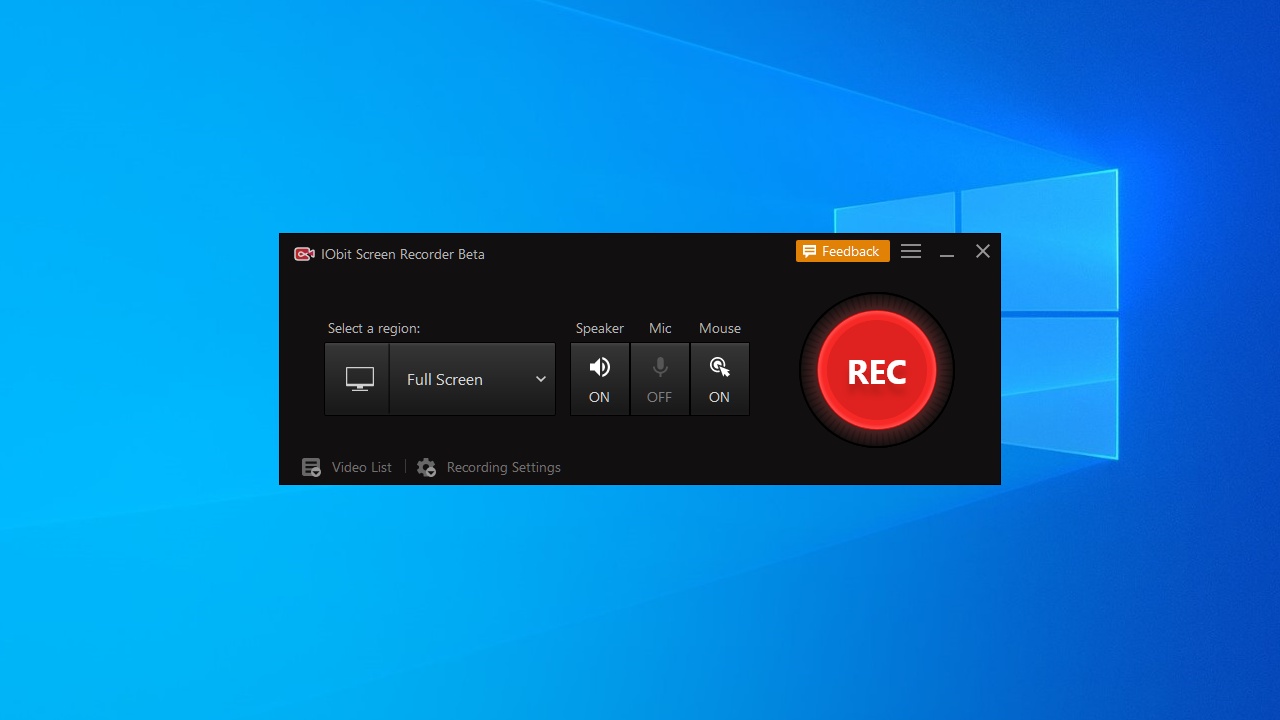The image size is (1280, 720).
Task: Click the 'Select a region:' label
Action: pyautogui.click(x=374, y=328)
